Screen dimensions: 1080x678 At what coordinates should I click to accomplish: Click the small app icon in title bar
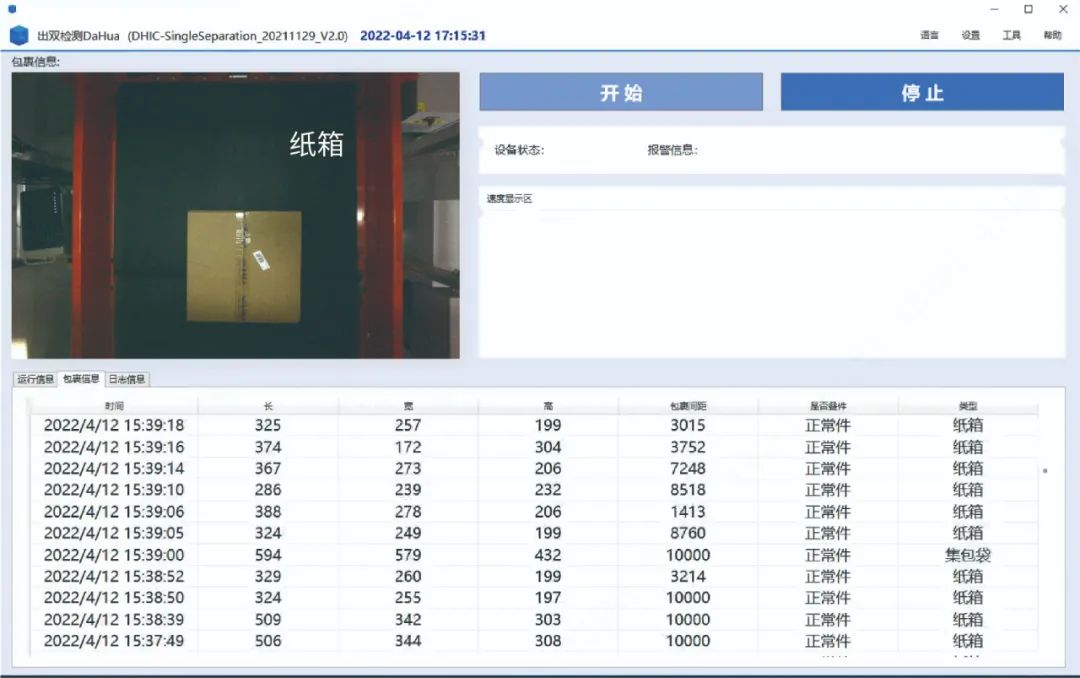[x=12, y=9]
